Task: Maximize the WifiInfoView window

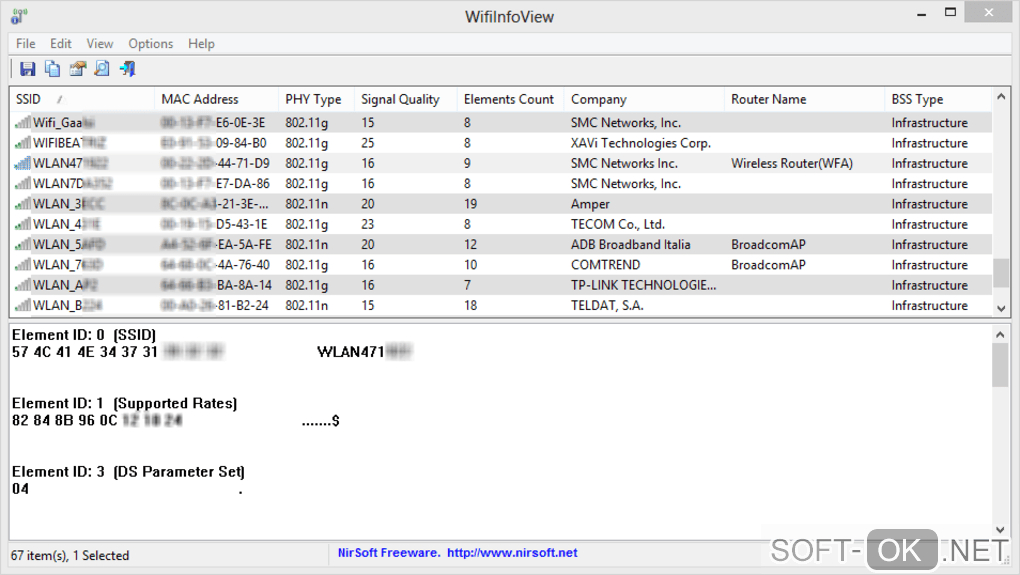Action: pos(950,12)
